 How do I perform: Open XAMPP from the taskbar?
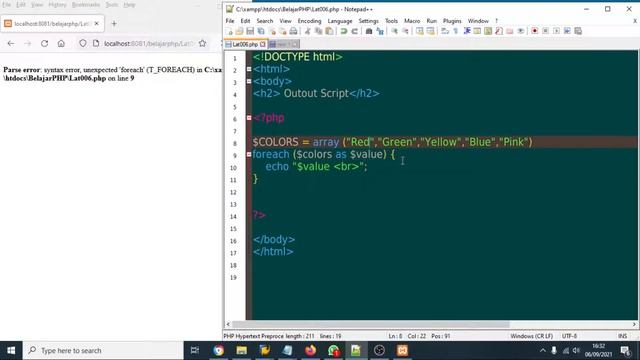pyautogui.click(x=402, y=351)
